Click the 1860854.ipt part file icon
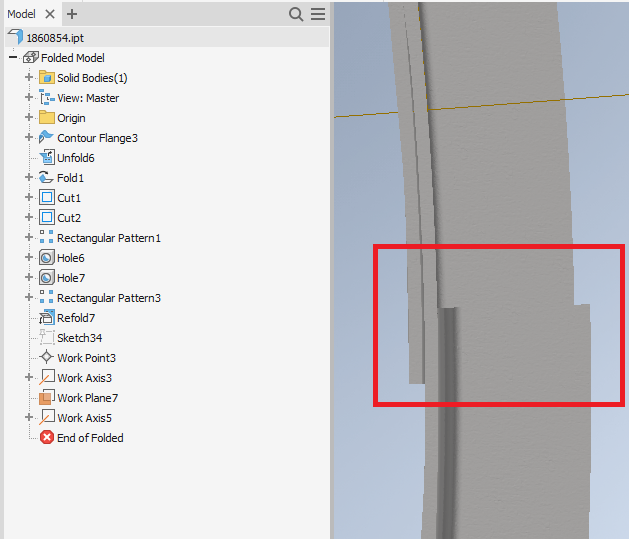This screenshot has height=539, width=629. click(15, 37)
